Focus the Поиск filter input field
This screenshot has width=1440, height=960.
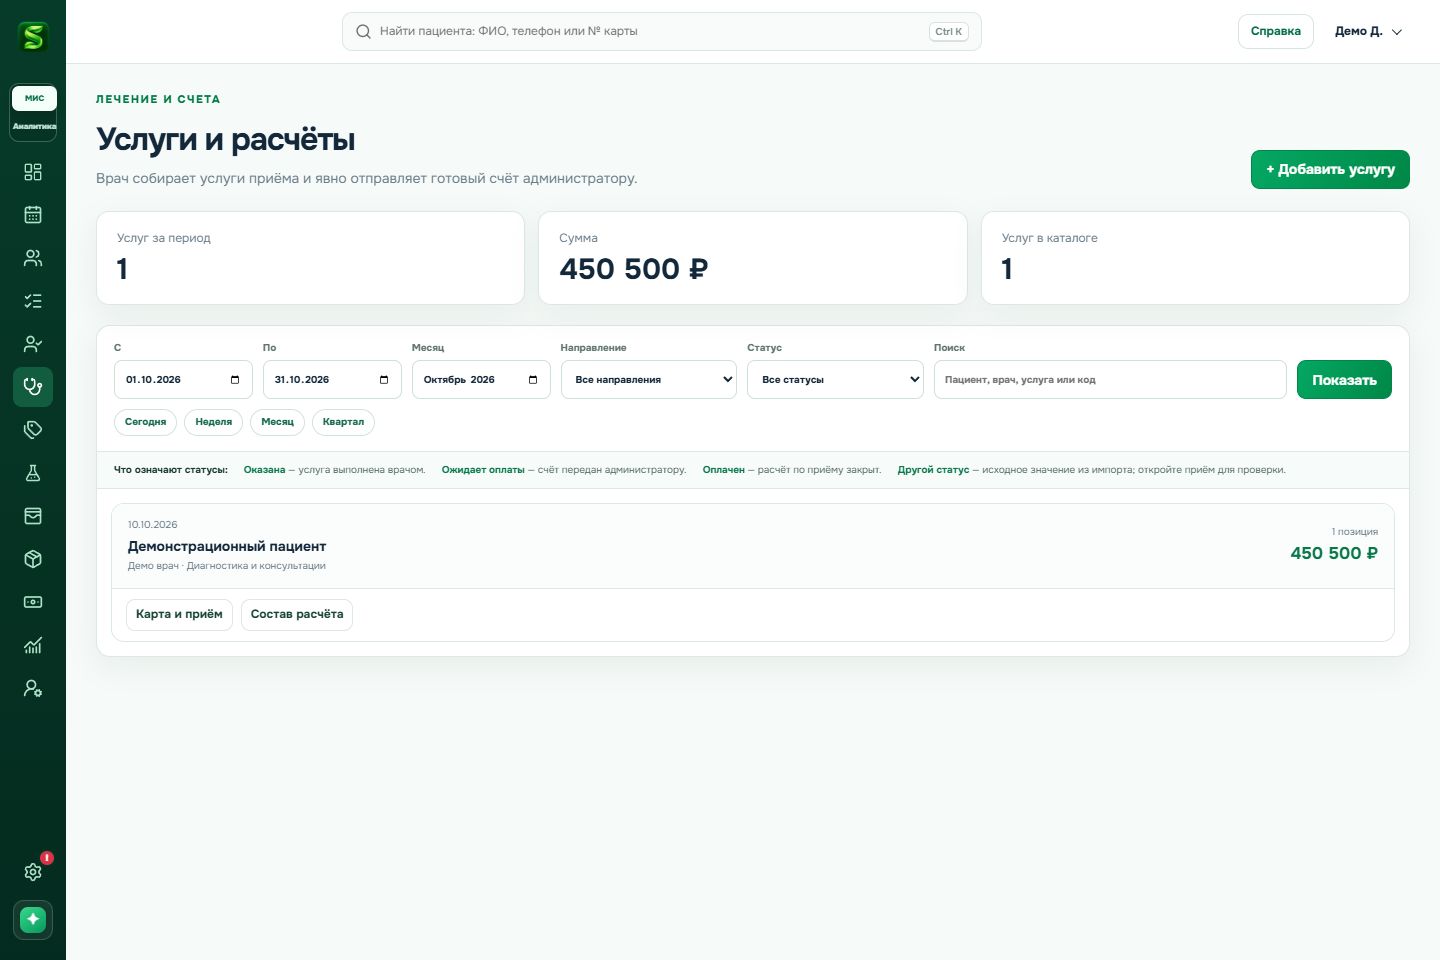(x=1110, y=380)
